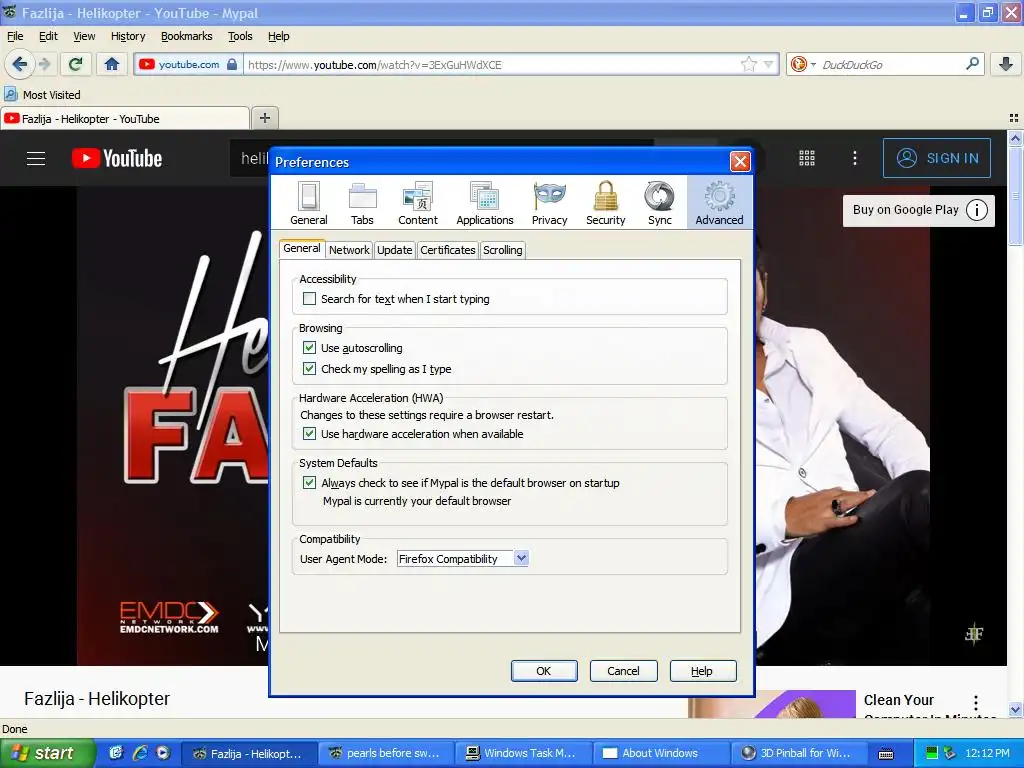The height and width of the screenshot is (768, 1024).
Task: Click the page vertical scrollbar down arrow
Action: [x=1015, y=709]
